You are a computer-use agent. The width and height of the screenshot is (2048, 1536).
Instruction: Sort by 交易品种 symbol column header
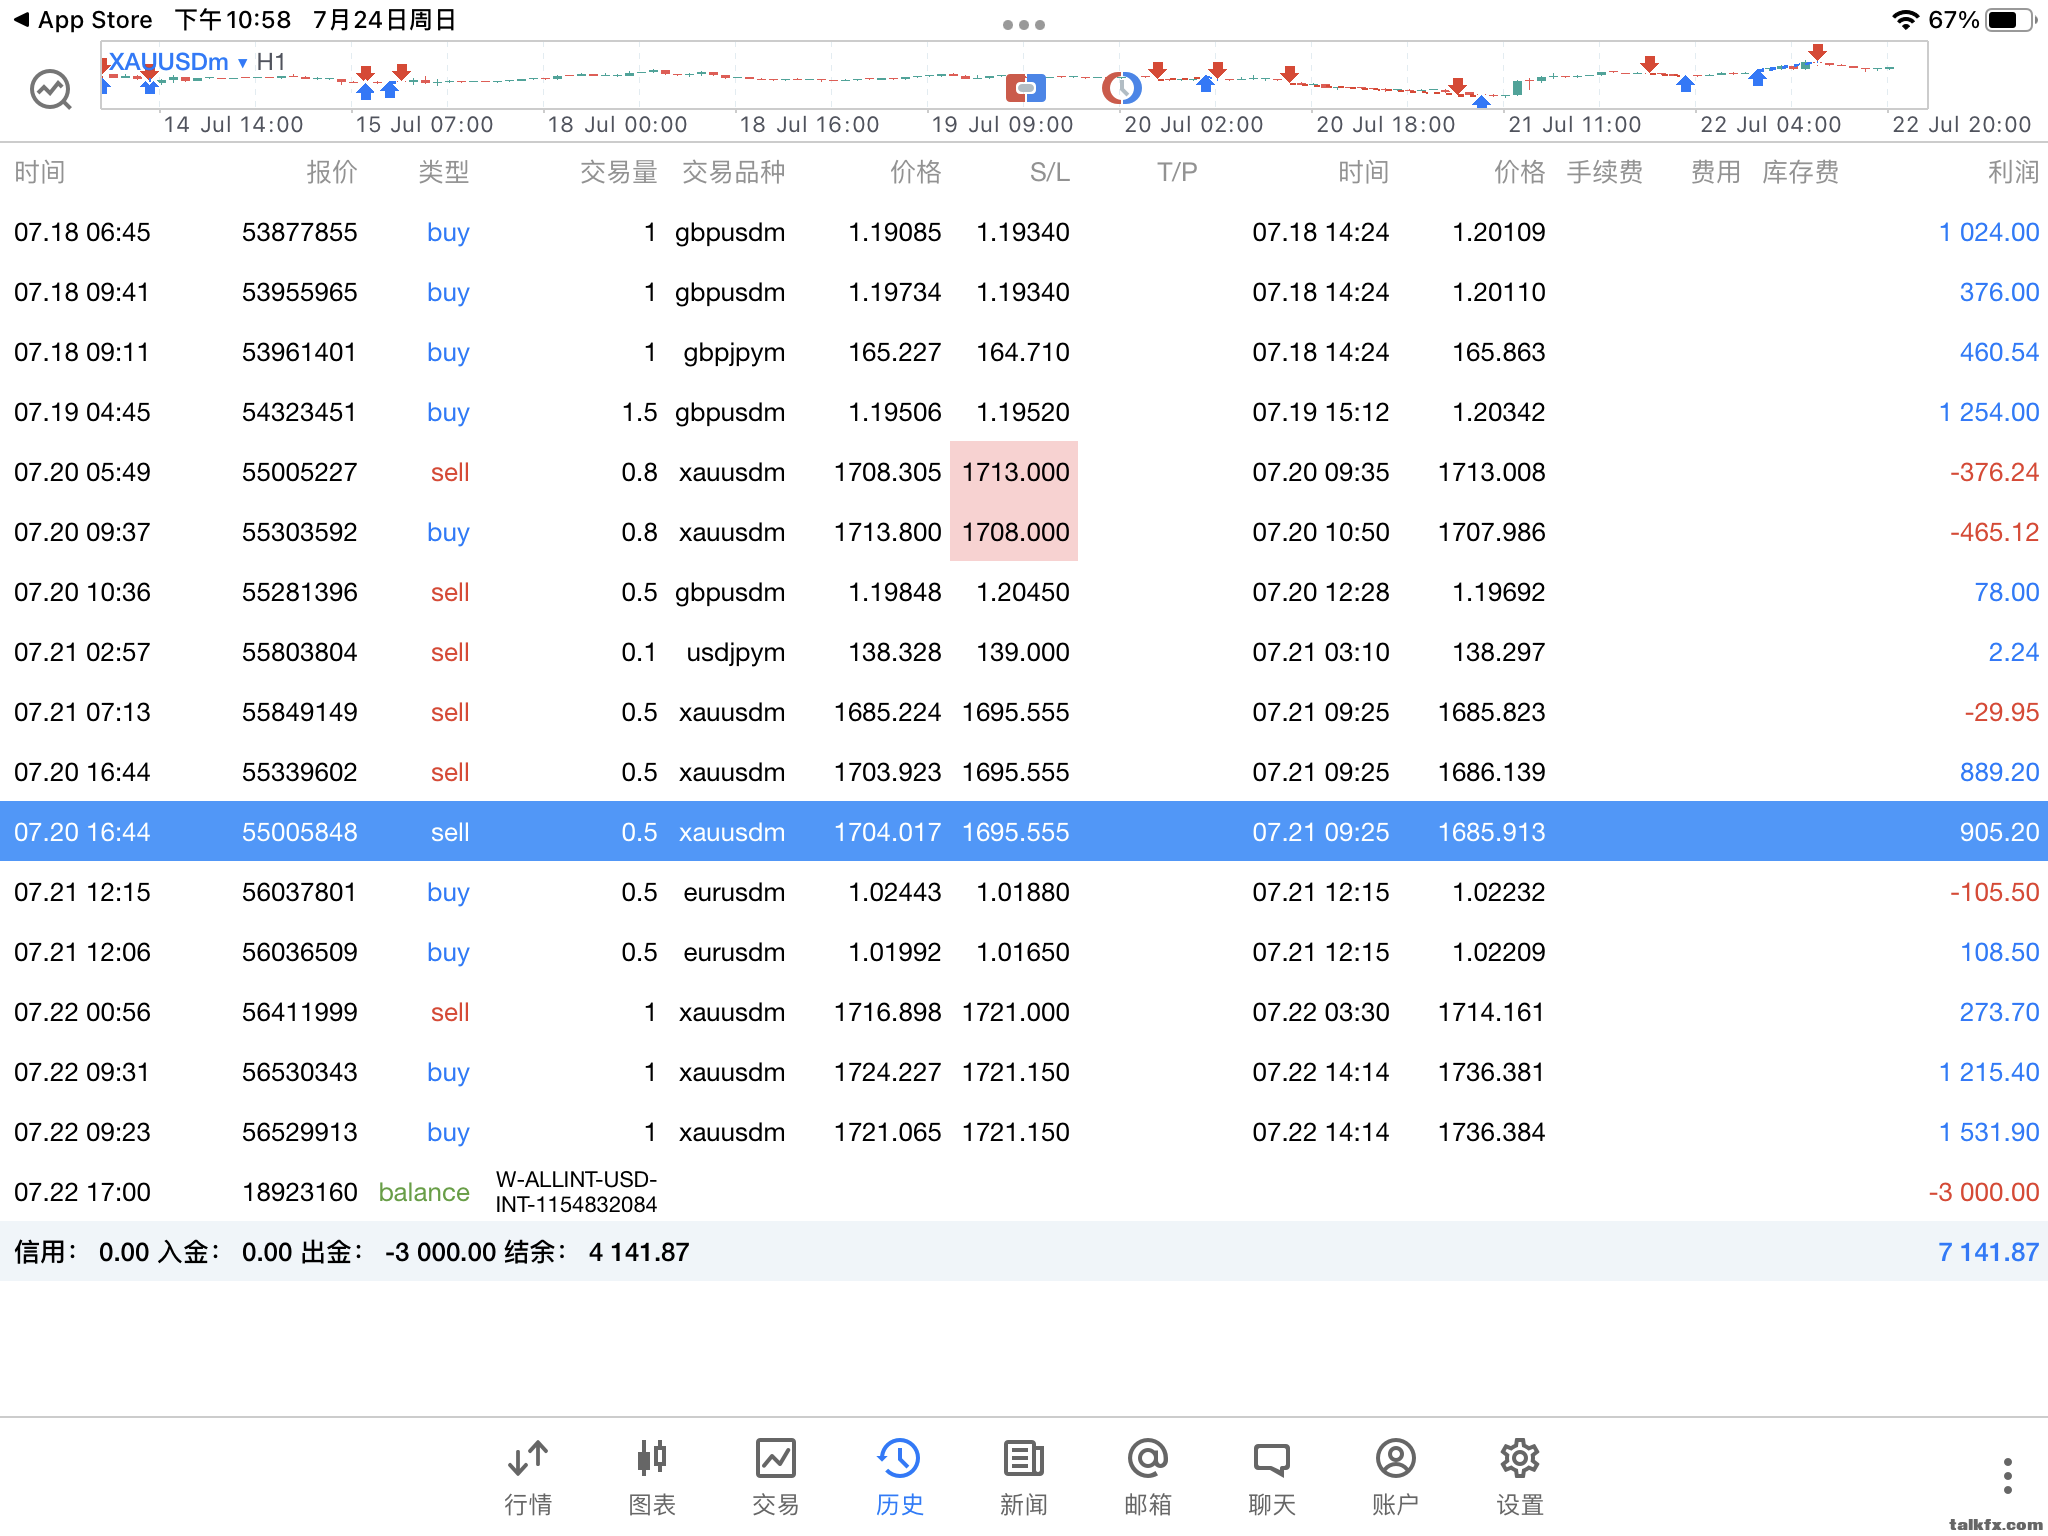pyautogui.click(x=733, y=172)
